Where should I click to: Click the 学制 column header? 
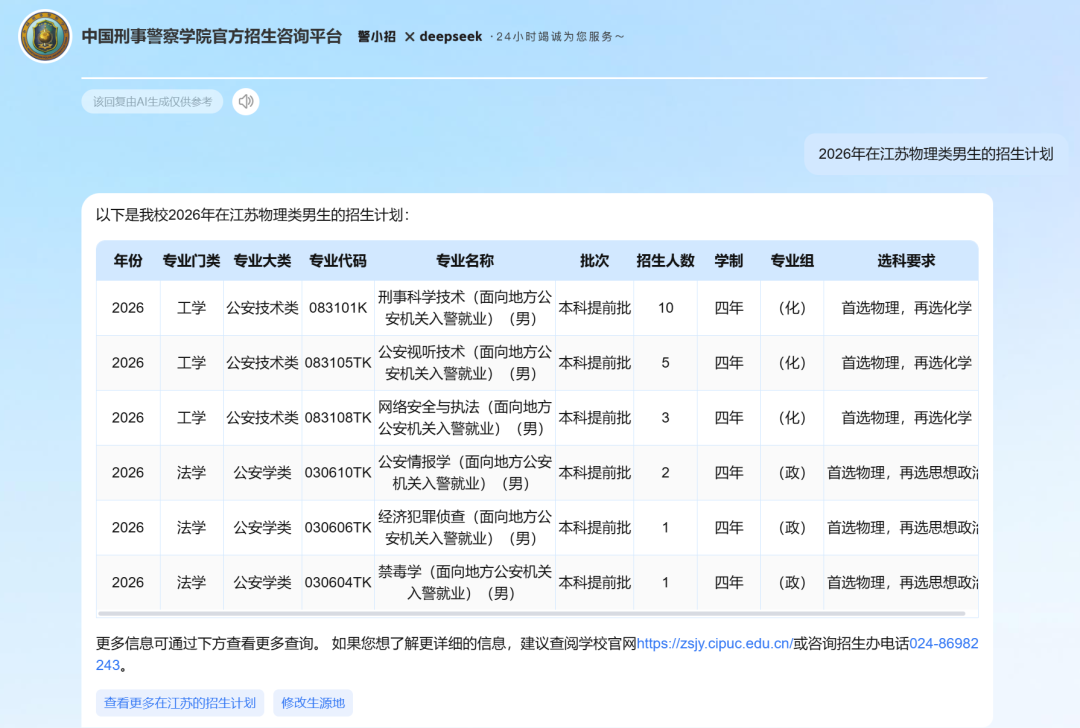click(x=729, y=260)
